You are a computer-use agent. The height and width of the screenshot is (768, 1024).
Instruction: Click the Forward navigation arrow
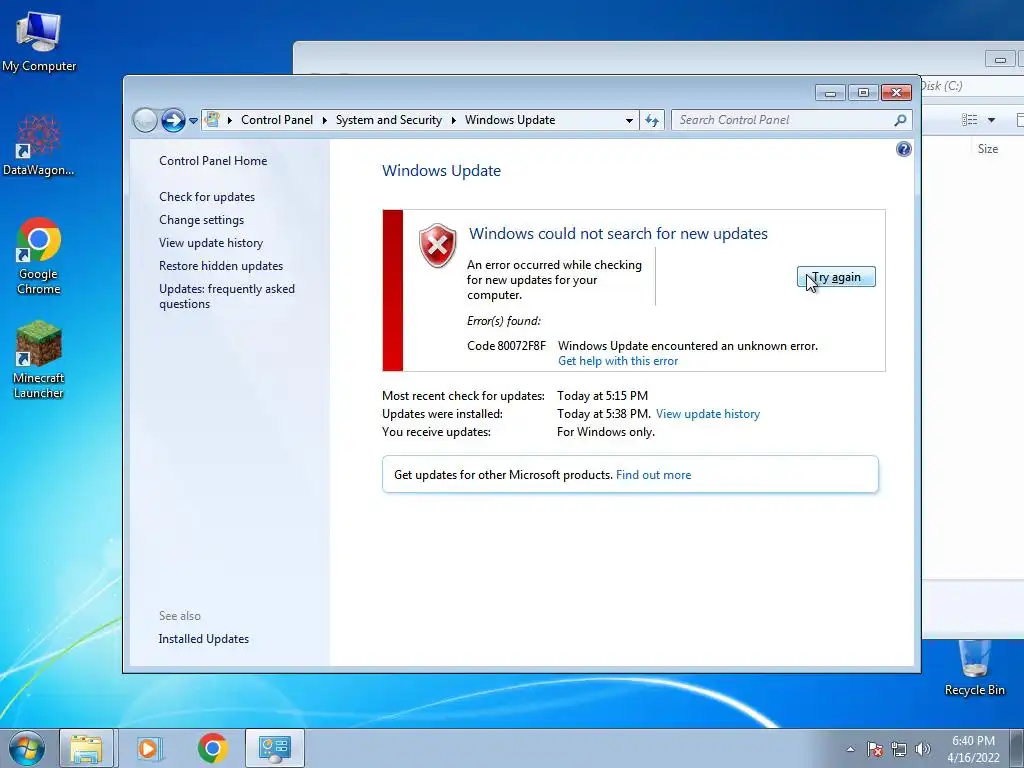[173, 120]
